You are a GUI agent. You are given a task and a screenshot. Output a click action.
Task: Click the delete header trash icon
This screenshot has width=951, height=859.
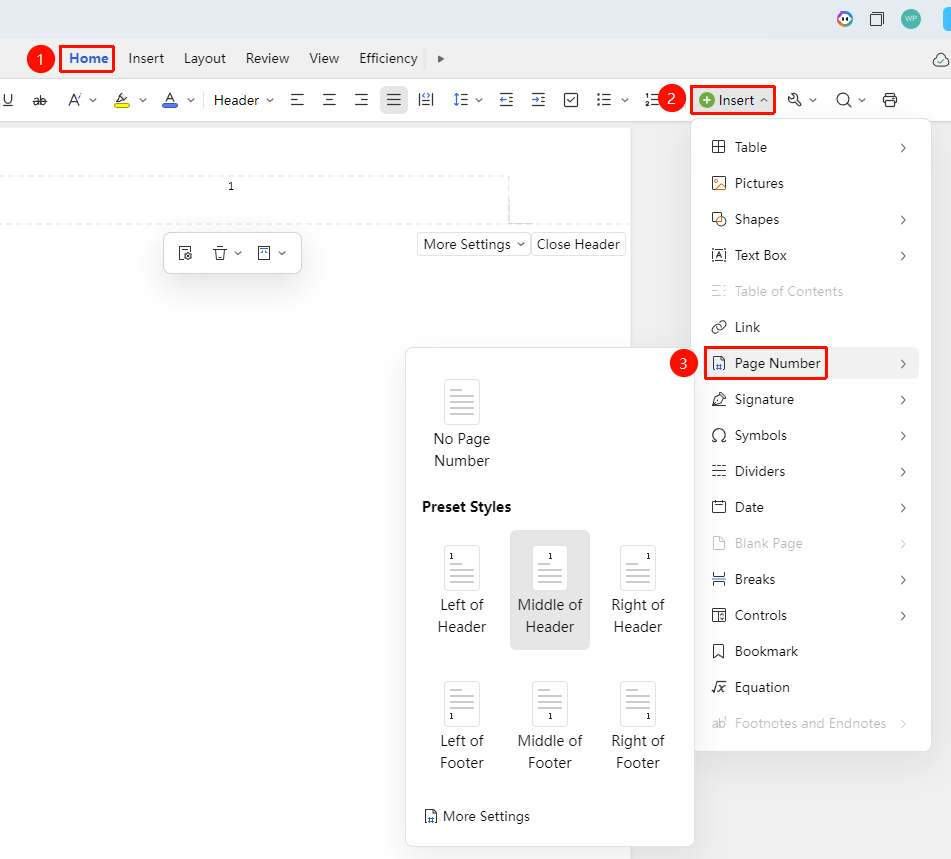[220, 253]
